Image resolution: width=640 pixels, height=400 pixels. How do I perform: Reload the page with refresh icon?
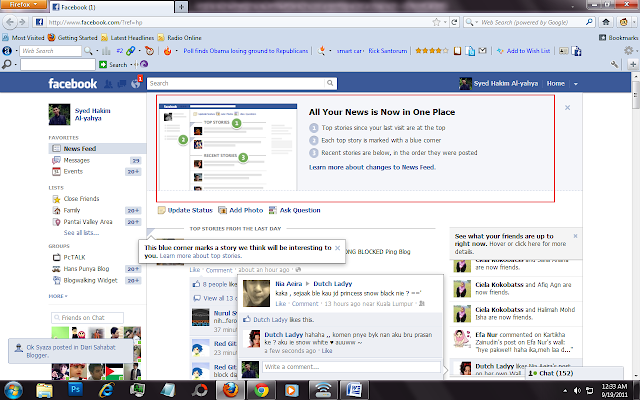pyautogui.click(x=454, y=22)
